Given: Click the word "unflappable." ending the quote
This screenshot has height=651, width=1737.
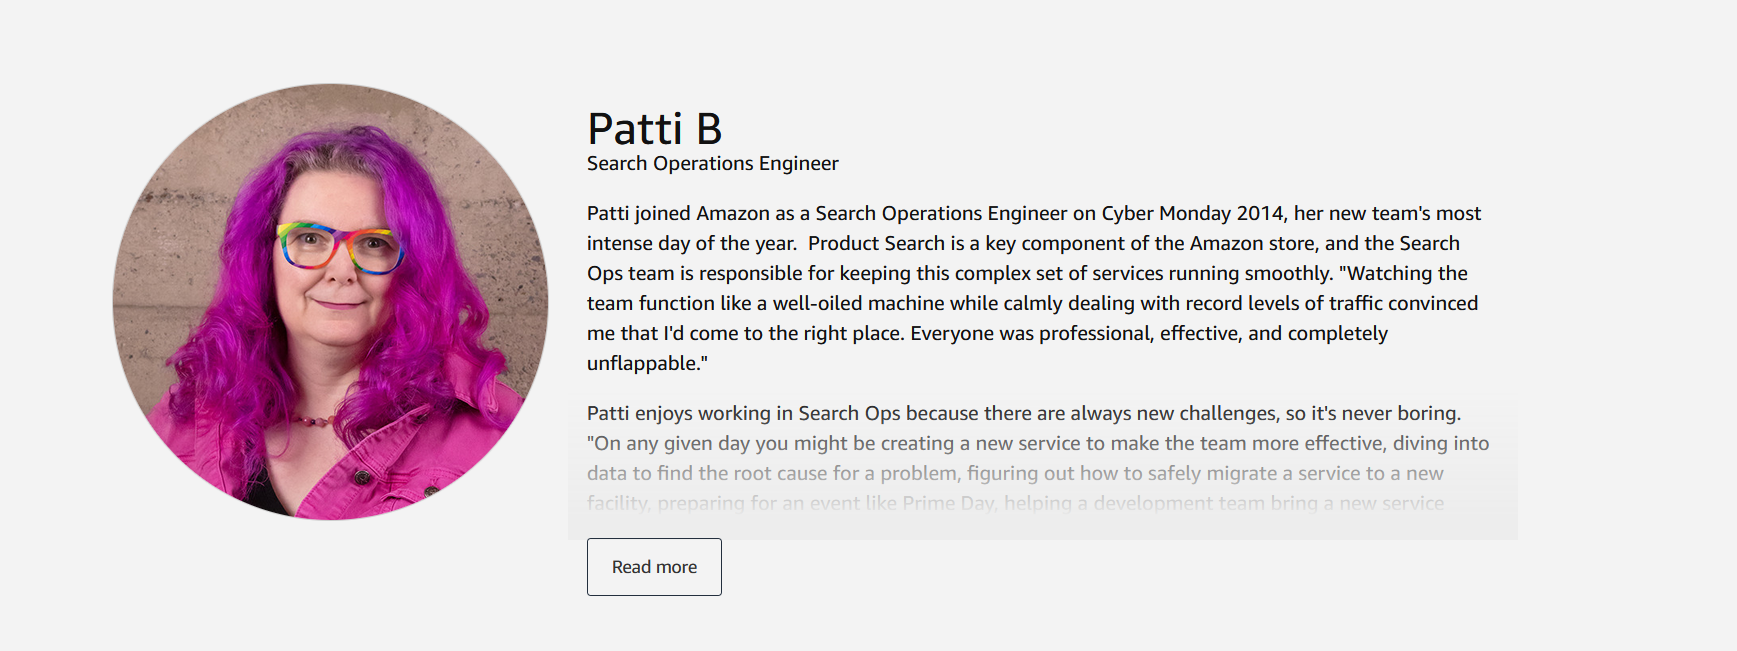Looking at the screenshot, I should pyautogui.click(x=647, y=363).
